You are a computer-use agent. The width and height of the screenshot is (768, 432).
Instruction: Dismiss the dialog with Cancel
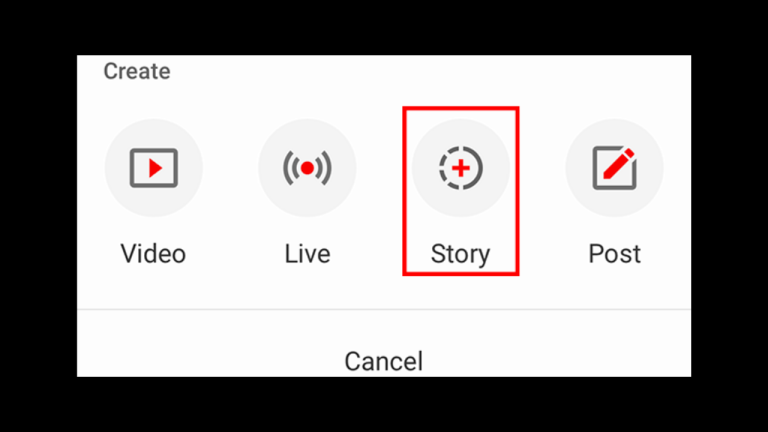point(384,361)
